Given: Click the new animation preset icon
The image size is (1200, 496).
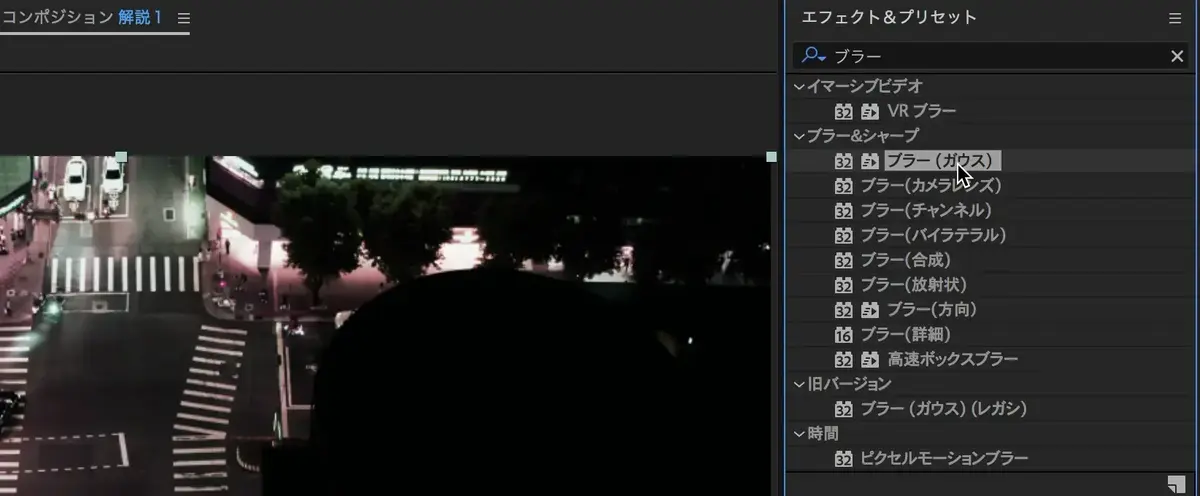Looking at the screenshot, I should 1176,484.
